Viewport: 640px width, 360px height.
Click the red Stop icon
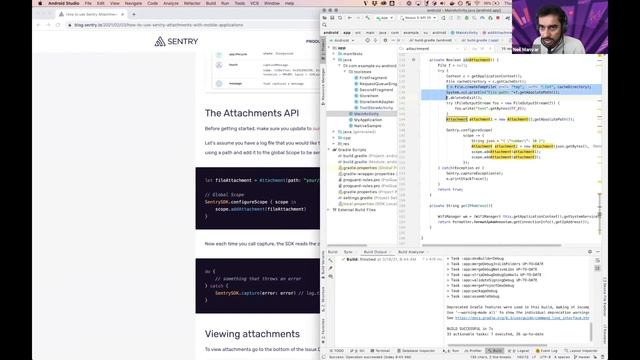[498, 18]
